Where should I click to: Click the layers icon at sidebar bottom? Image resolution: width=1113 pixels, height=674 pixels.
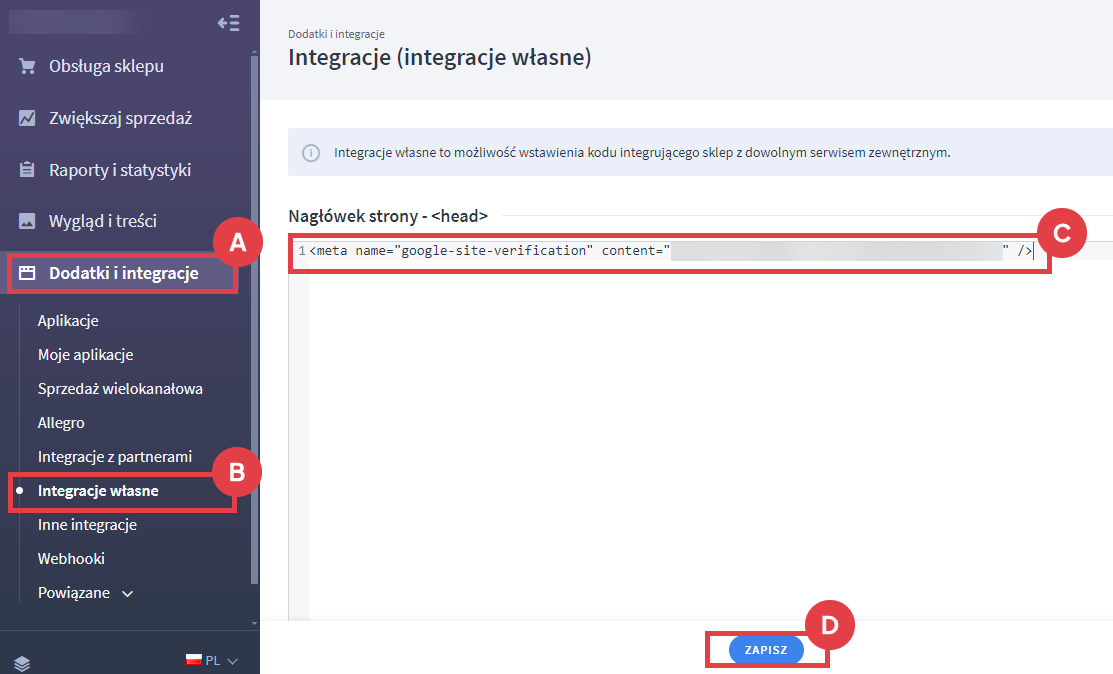[22, 662]
